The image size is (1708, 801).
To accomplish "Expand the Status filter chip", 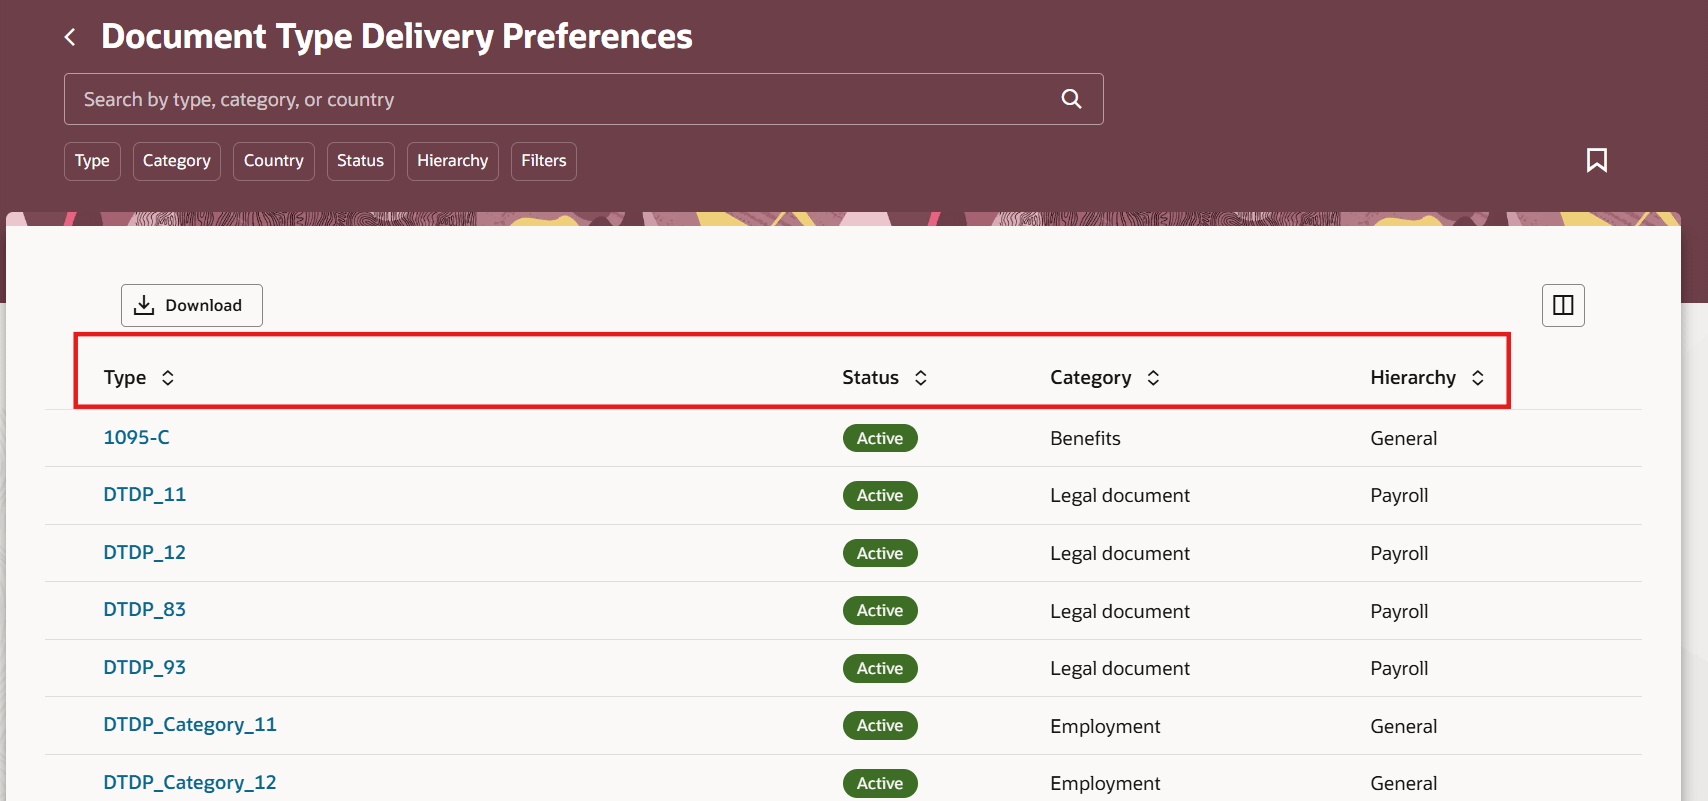I will pos(360,161).
